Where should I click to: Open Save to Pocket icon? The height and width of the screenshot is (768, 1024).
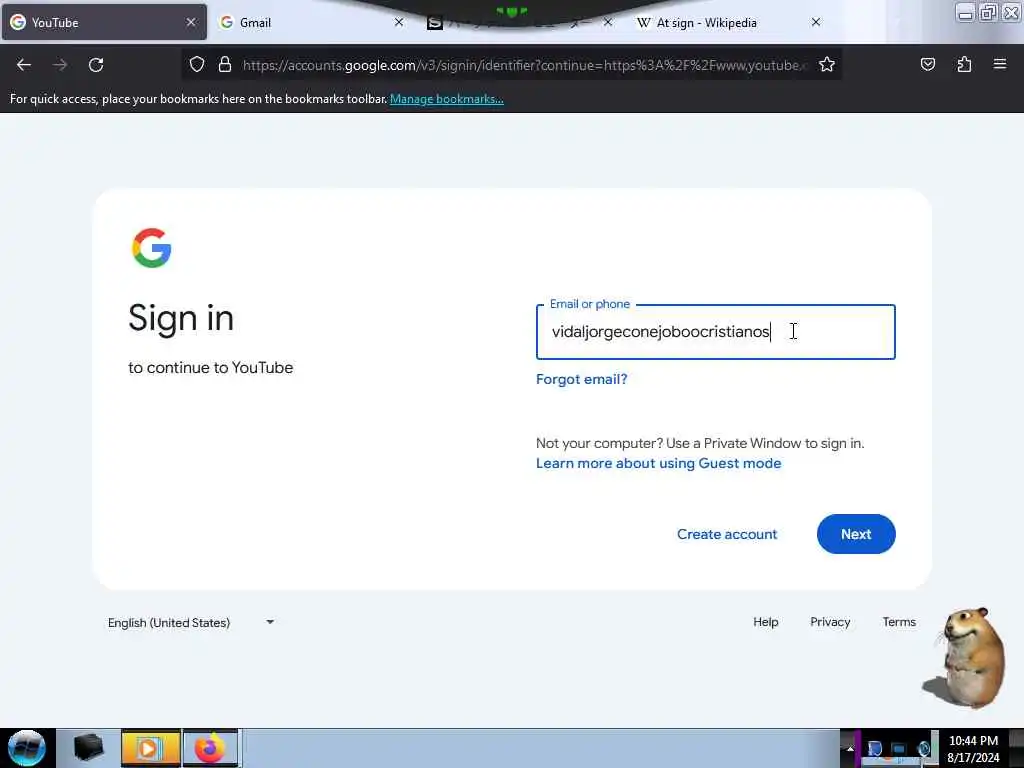click(927, 65)
